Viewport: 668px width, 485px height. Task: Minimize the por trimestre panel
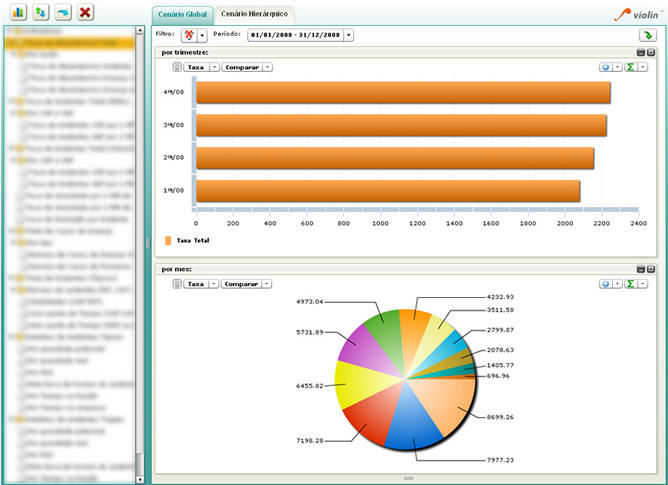(x=641, y=52)
